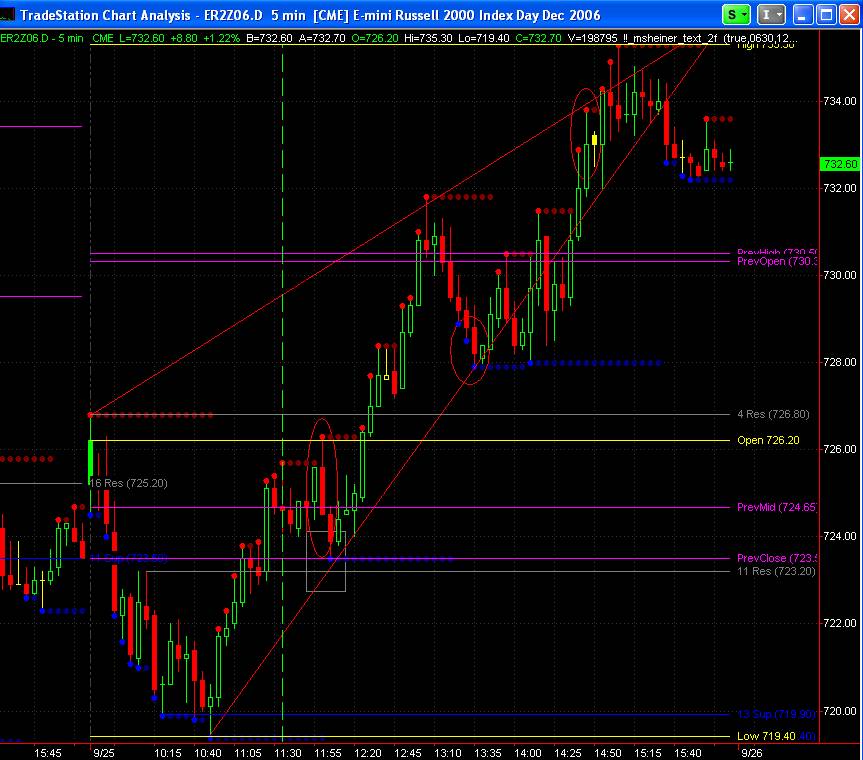This screenshot has width=863, height=760.
Task: Click the 9/26 date label on time axis
Action: 752,753
